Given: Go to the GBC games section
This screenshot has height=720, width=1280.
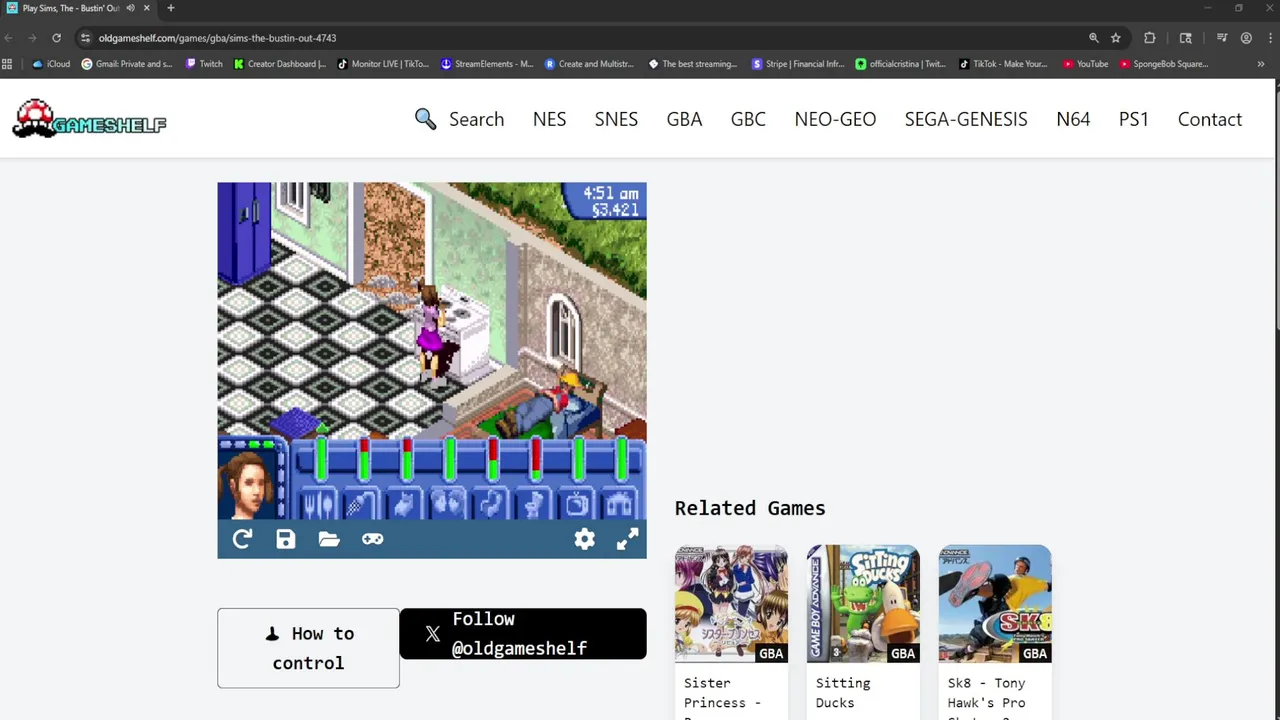Looking at the screenshot, I should click(x=748, y=119).
